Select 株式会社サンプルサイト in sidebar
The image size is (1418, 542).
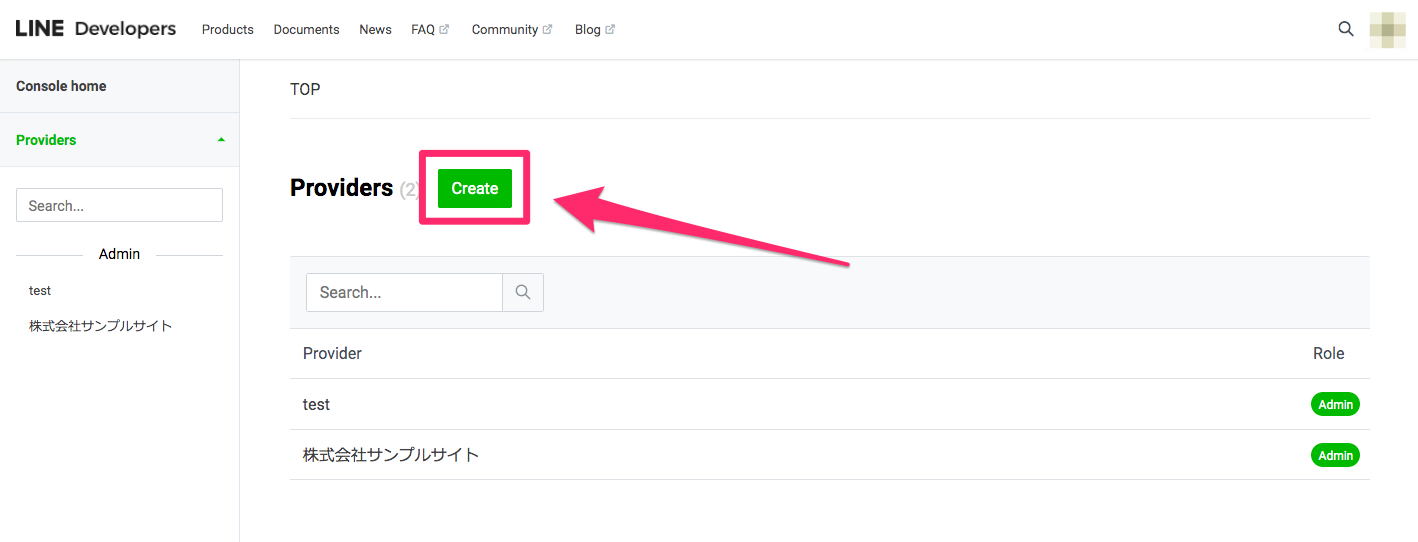100,326
